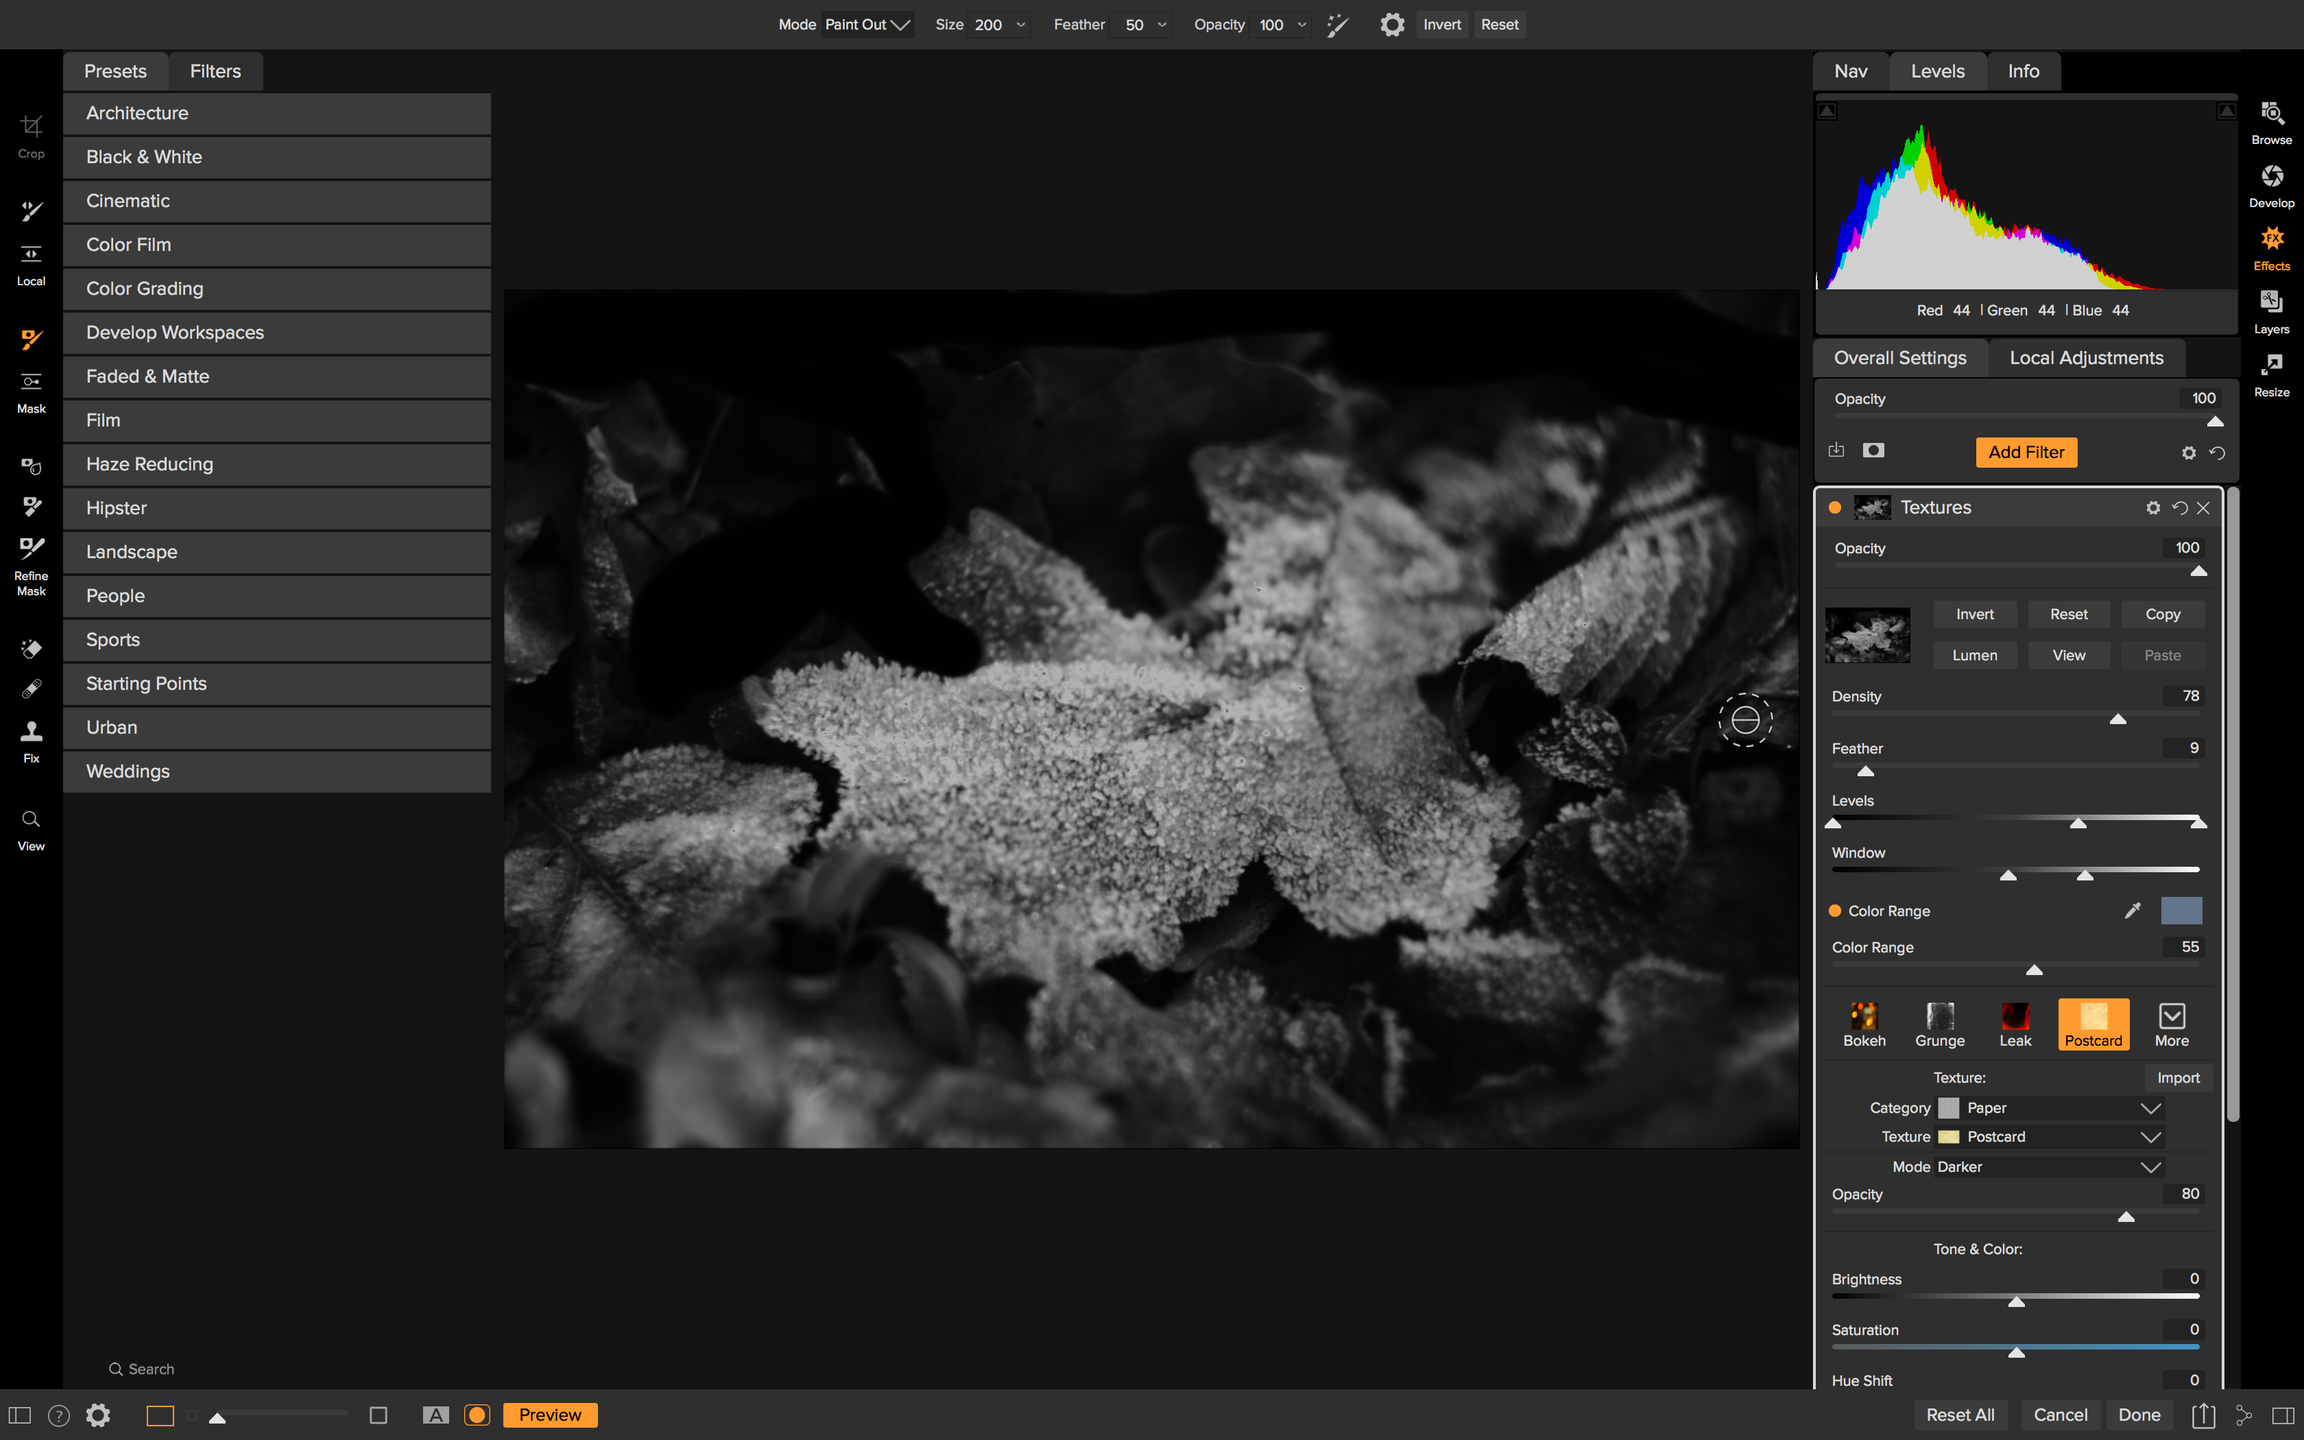Click the color range eyedropper icon

(2132, 910)
